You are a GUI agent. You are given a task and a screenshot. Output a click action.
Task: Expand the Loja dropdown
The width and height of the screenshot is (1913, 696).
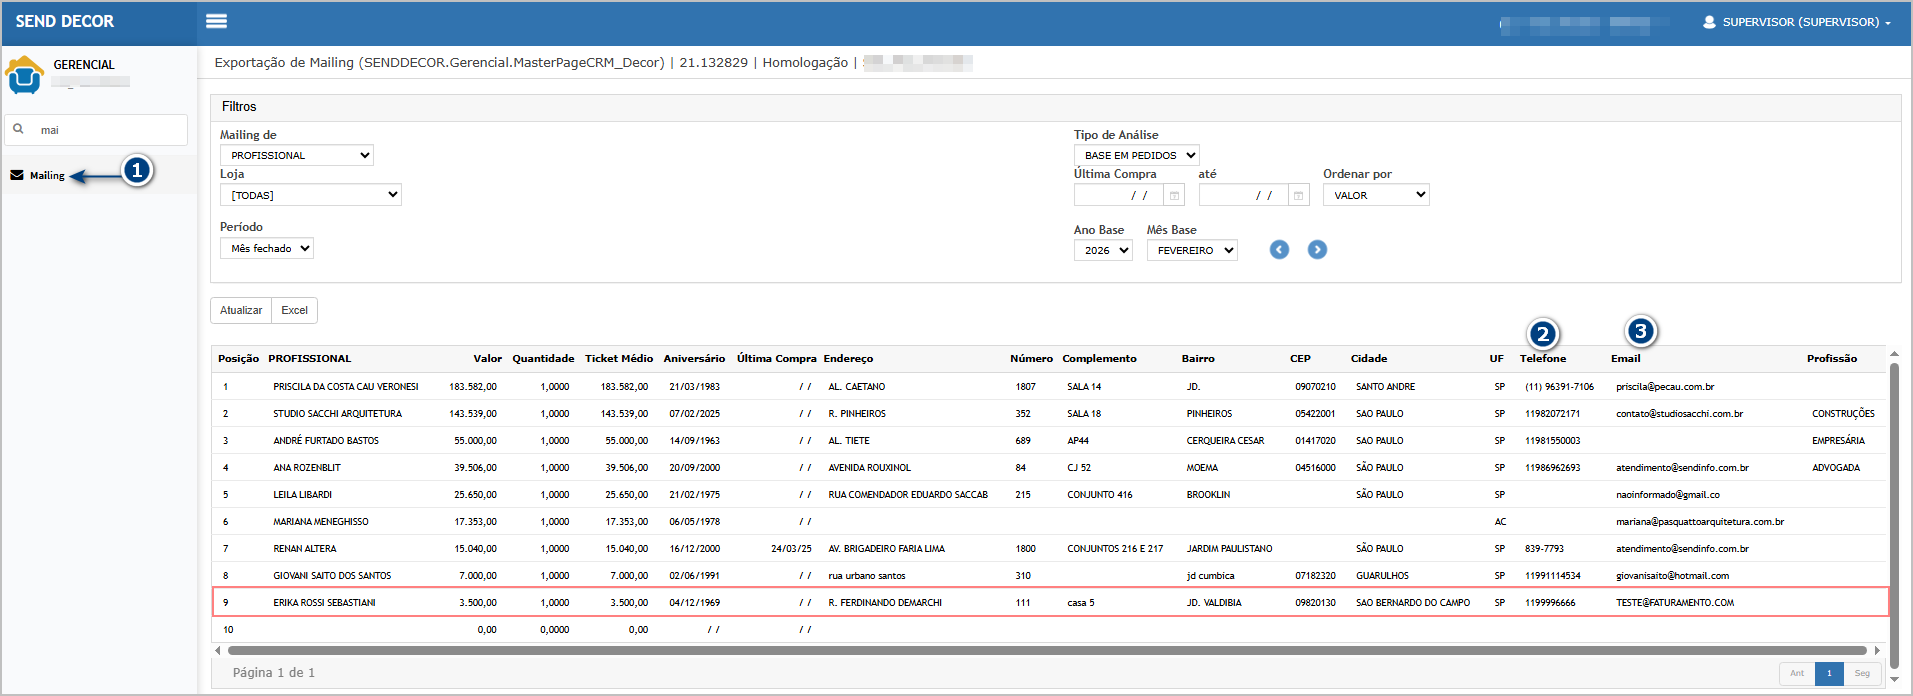(311, 195)
